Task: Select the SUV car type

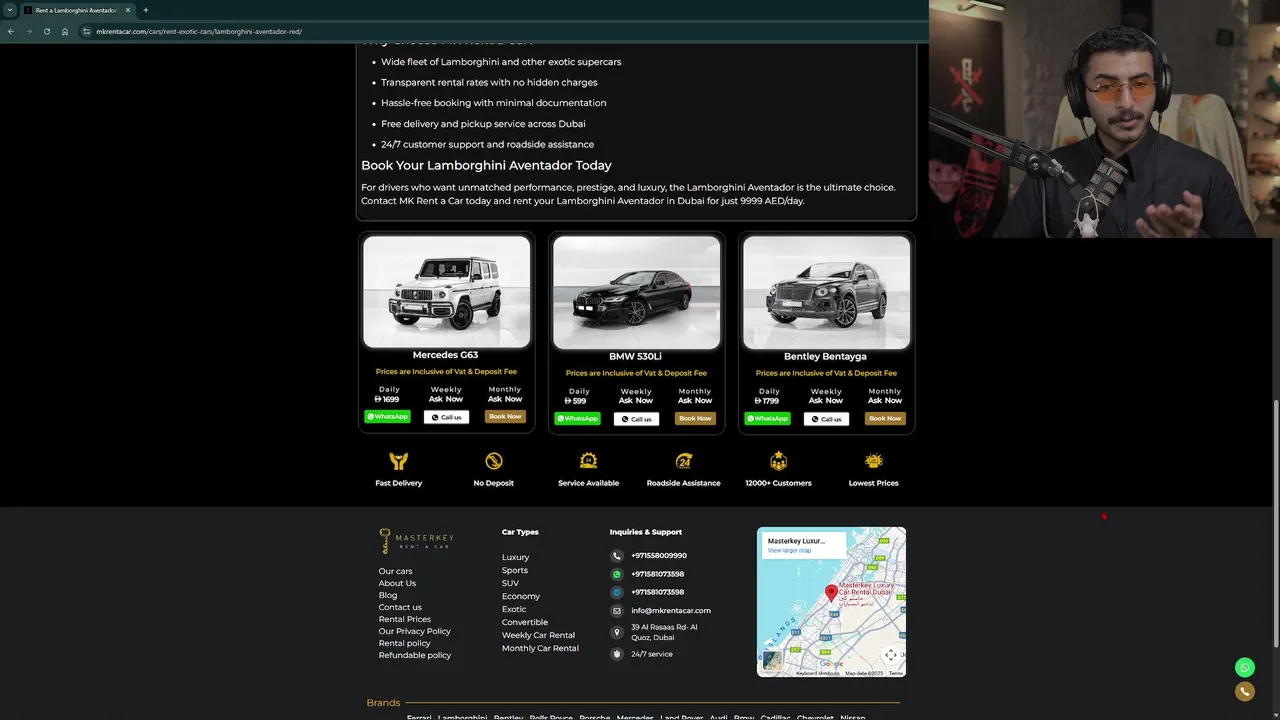Action: (510, 583)
